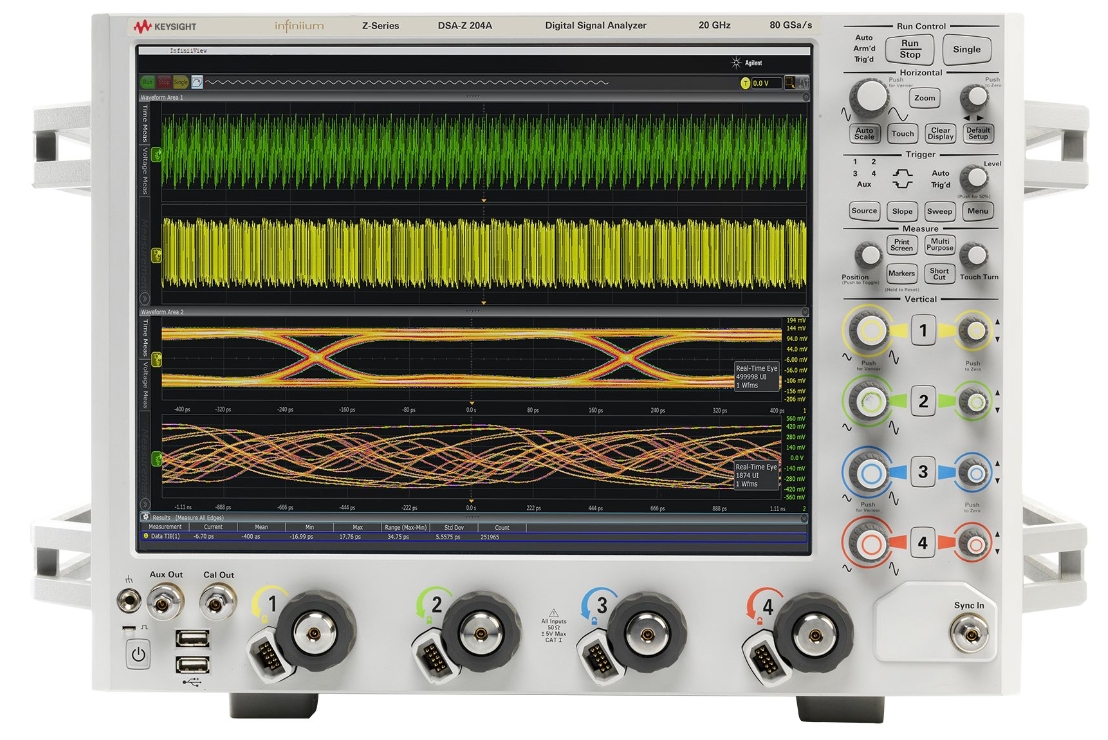The width and height of the screenshot is (1108, 740).
Task: Click the yellow trigger level T icon
Action: [746, 83]
